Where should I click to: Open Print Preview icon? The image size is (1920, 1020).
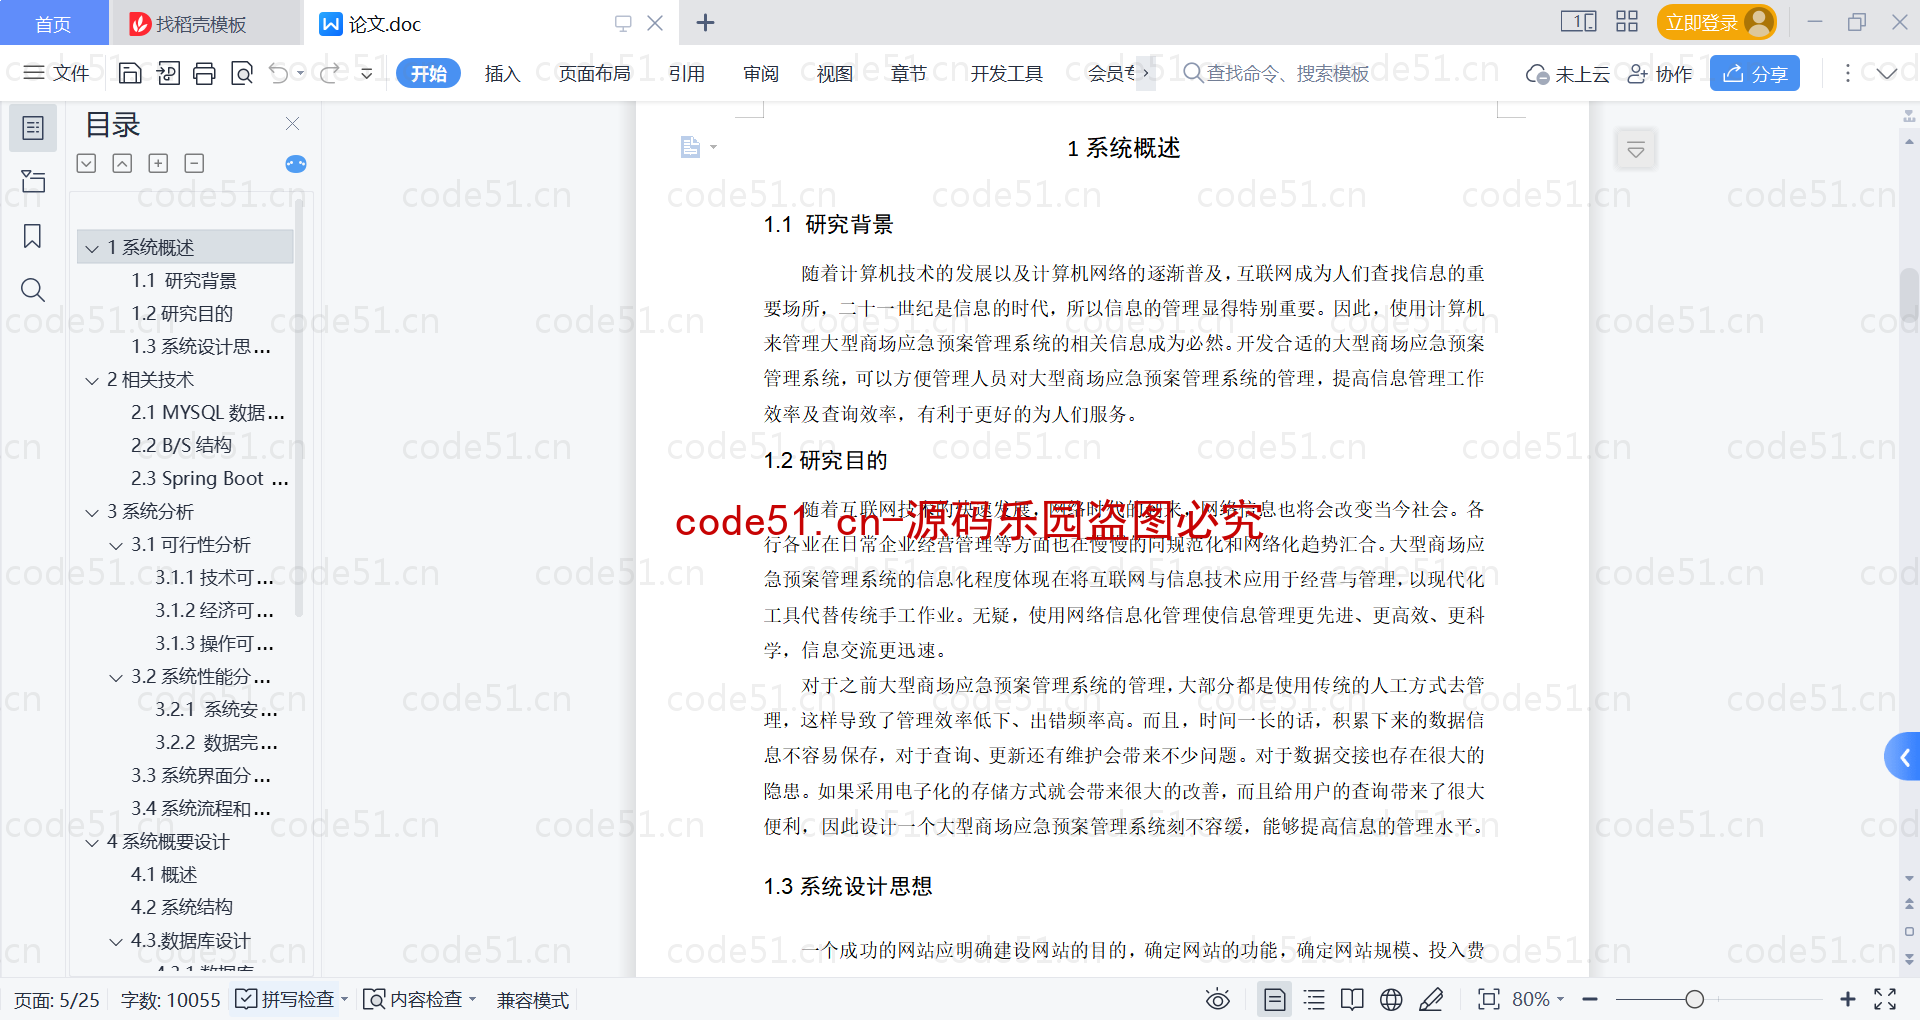coord(242,73)
